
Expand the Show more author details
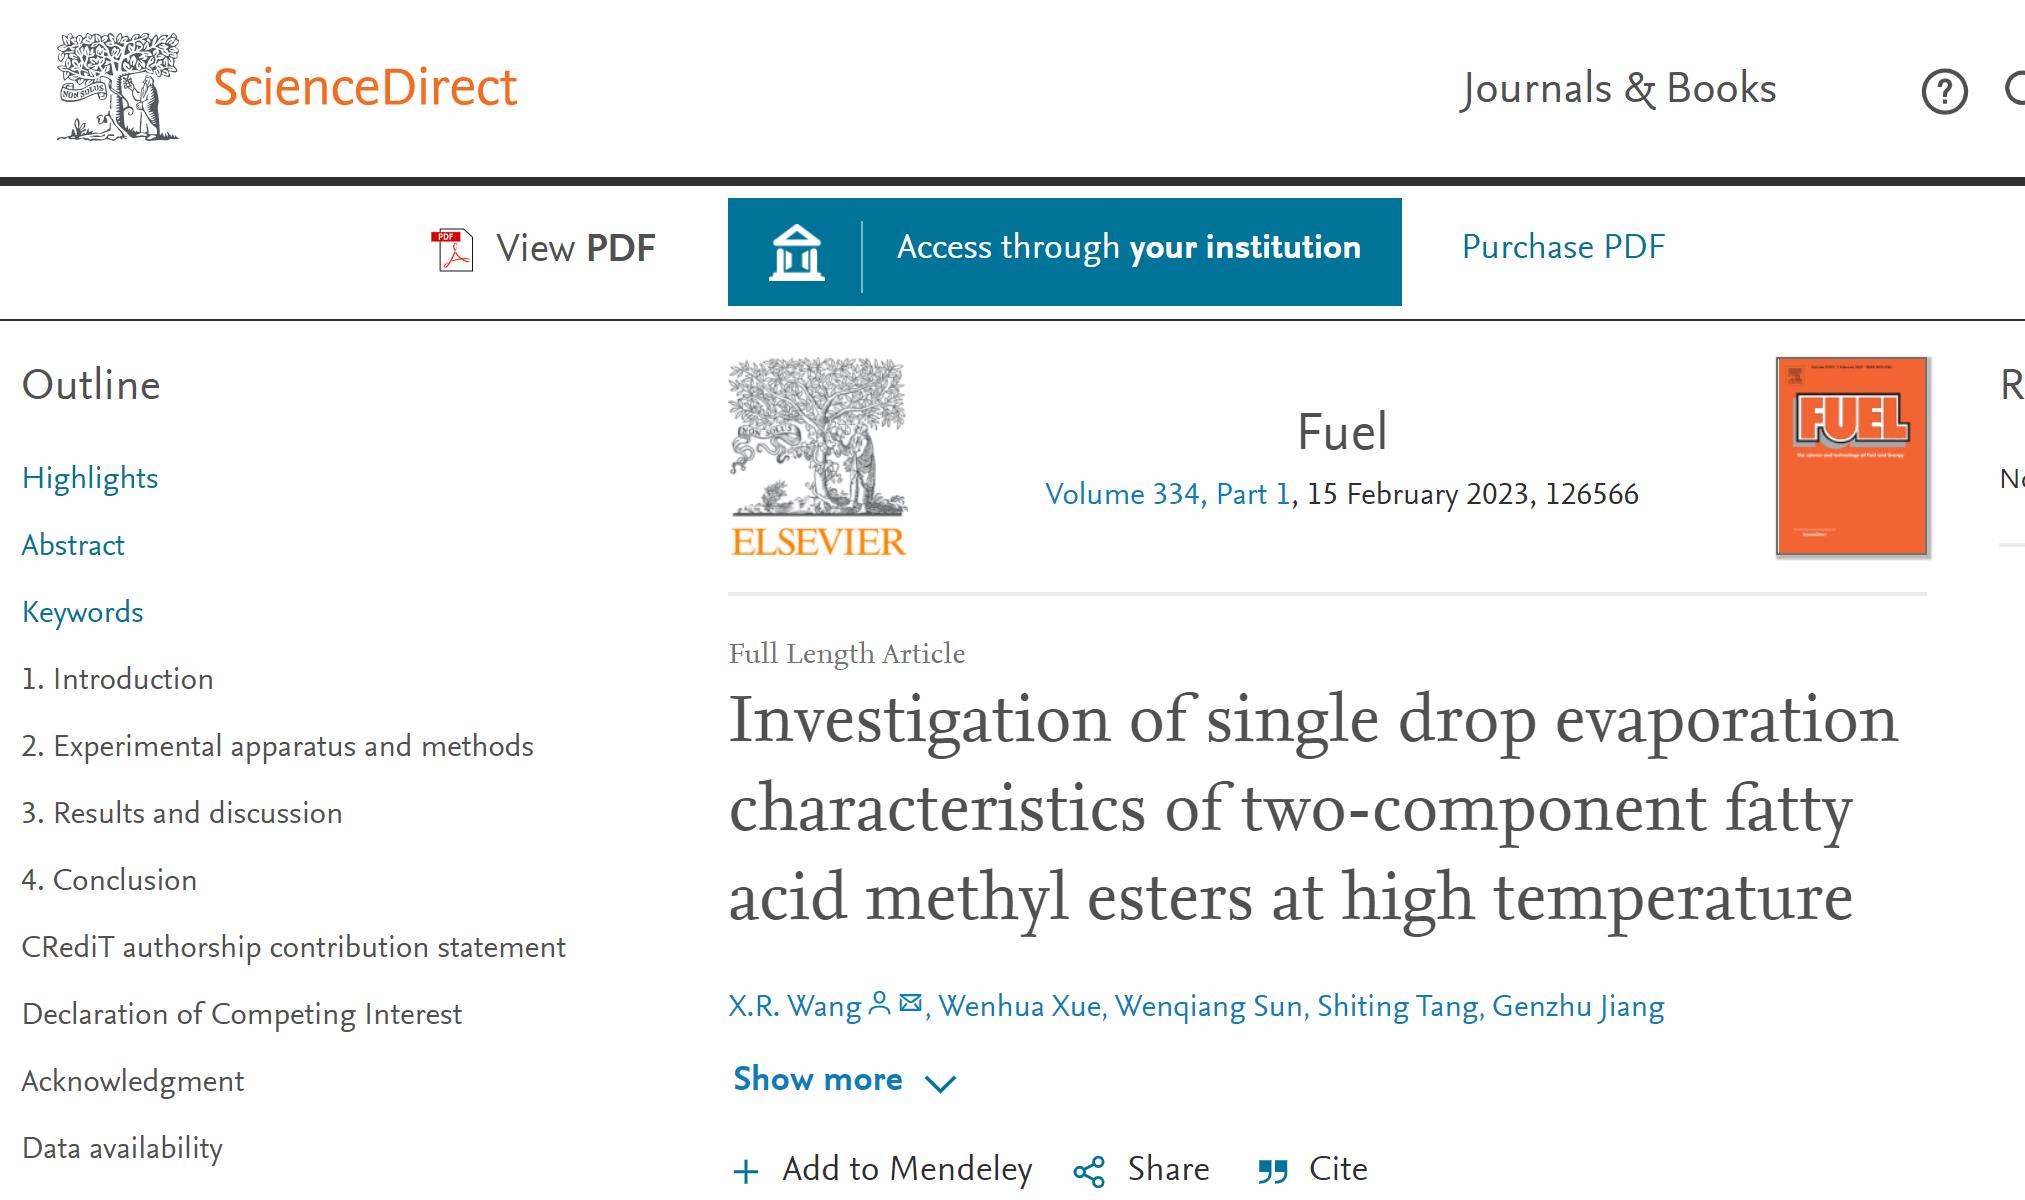[844, 1081]
